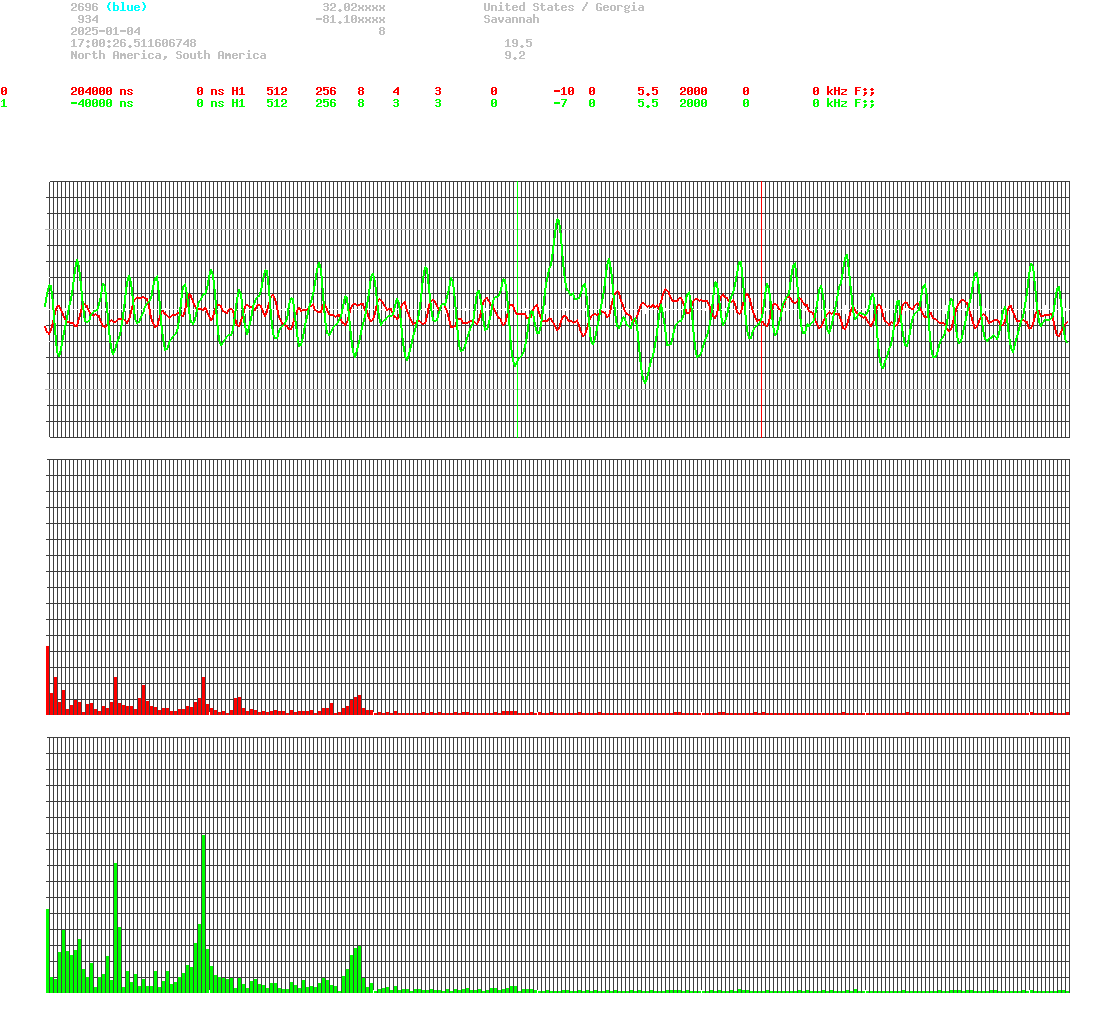Click '512' in the red channel row
This screenshot has width=1095, height=1015.
[x=277, y=92]
